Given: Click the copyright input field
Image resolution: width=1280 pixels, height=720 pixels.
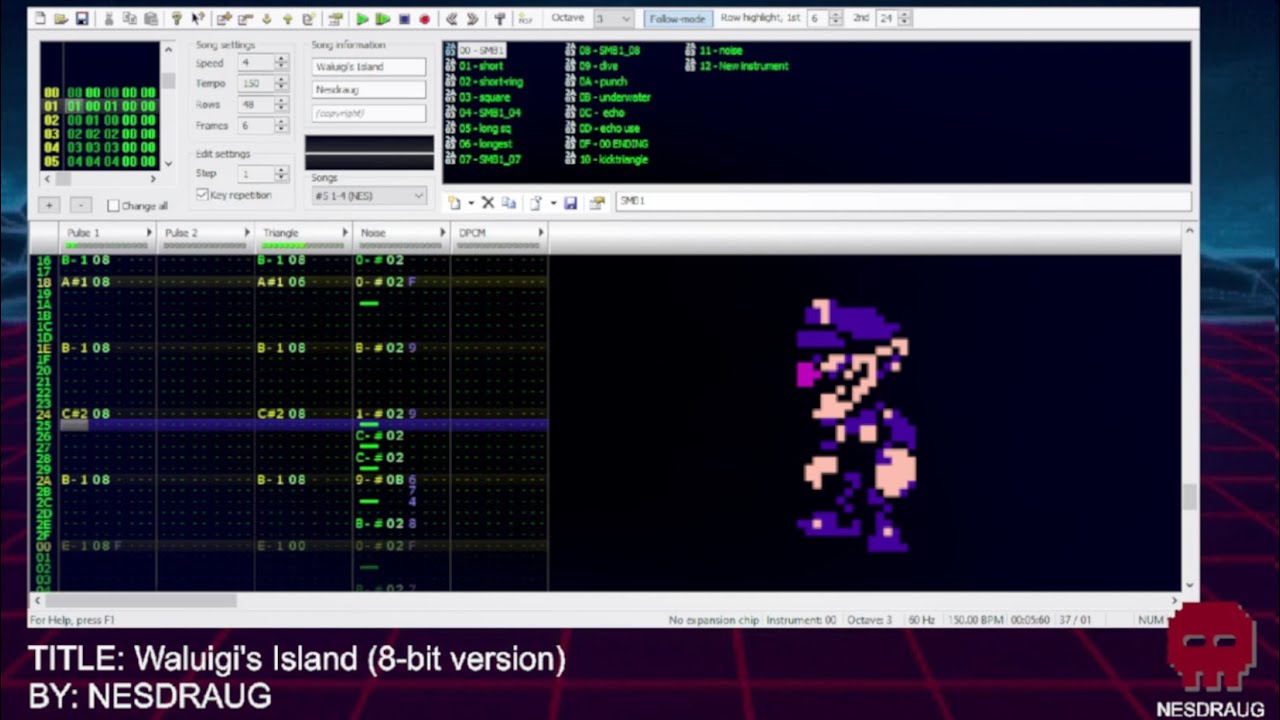Looking at the screenshot, I should point(369,113).
